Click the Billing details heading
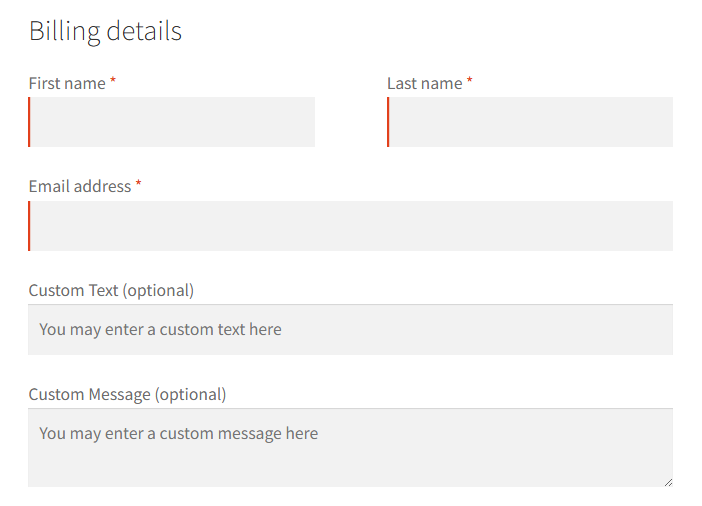702x506 pixels. (x=106, y=31)
